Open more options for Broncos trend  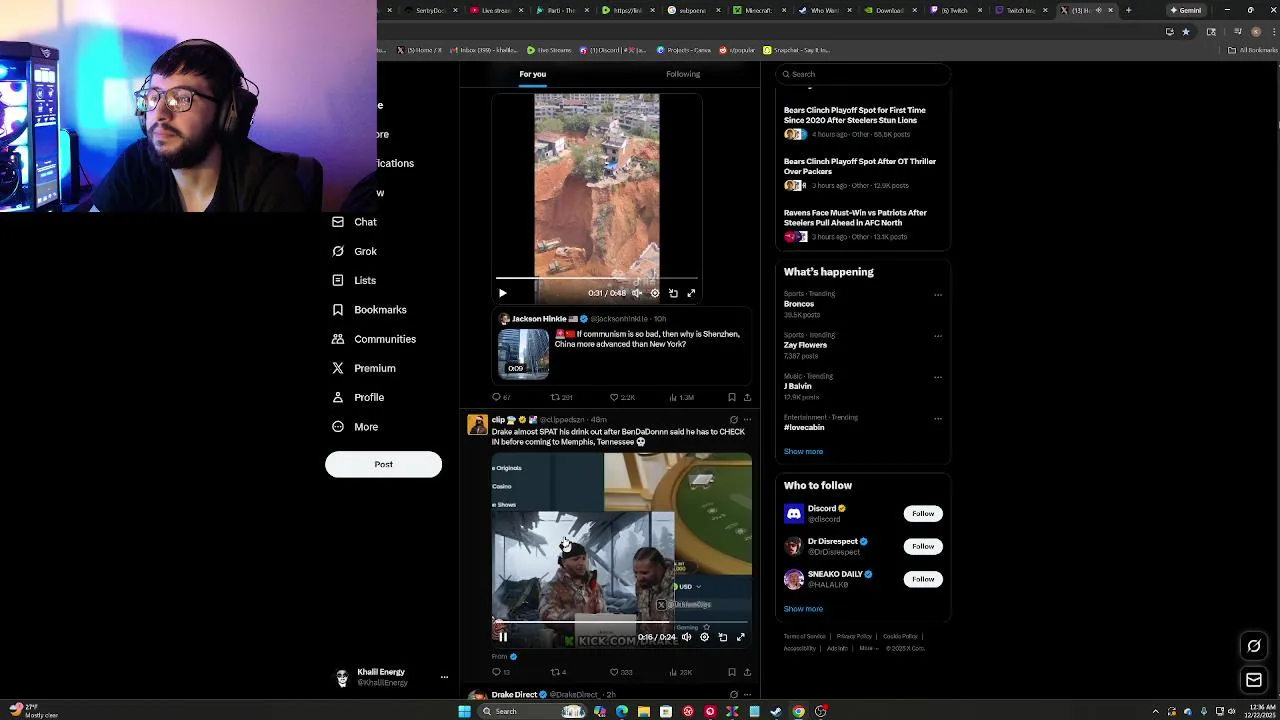(937, 295)
